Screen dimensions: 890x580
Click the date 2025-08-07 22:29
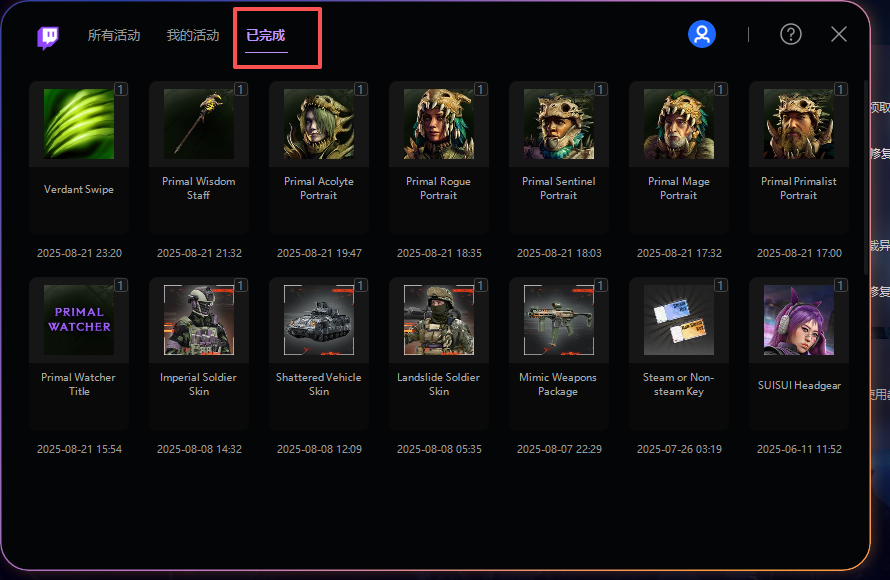coord(559,449)
